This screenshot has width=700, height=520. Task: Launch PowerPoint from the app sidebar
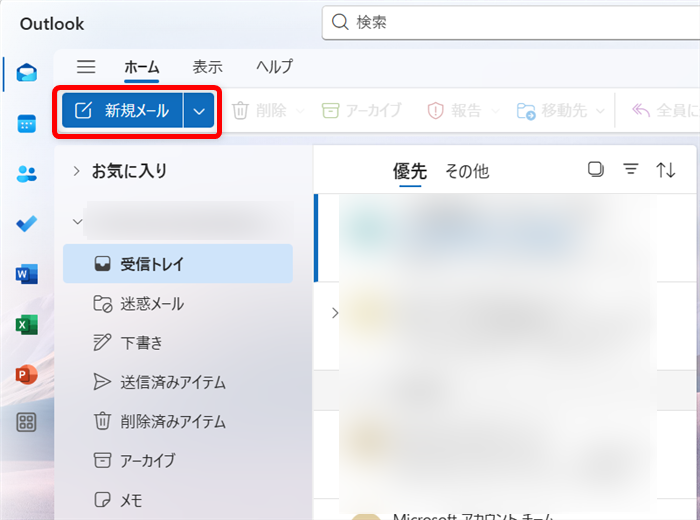(x=26, y=374)
